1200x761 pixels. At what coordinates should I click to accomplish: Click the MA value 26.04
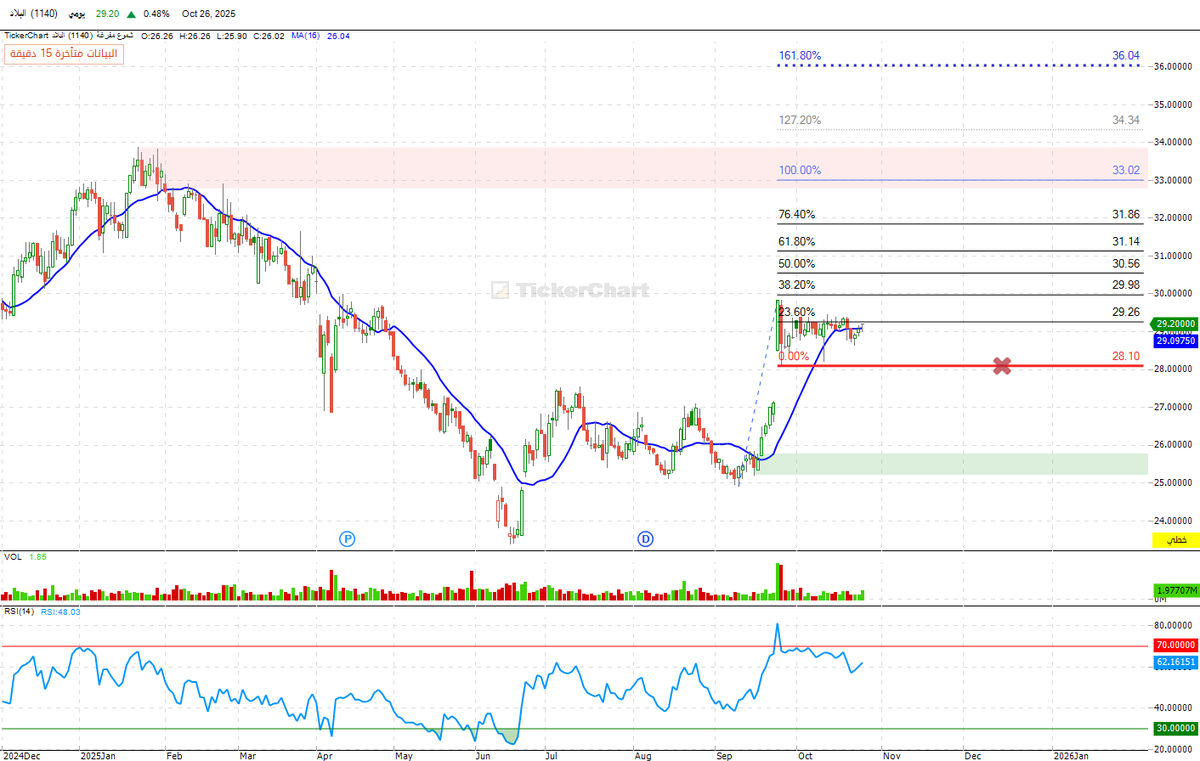(337, 35)
